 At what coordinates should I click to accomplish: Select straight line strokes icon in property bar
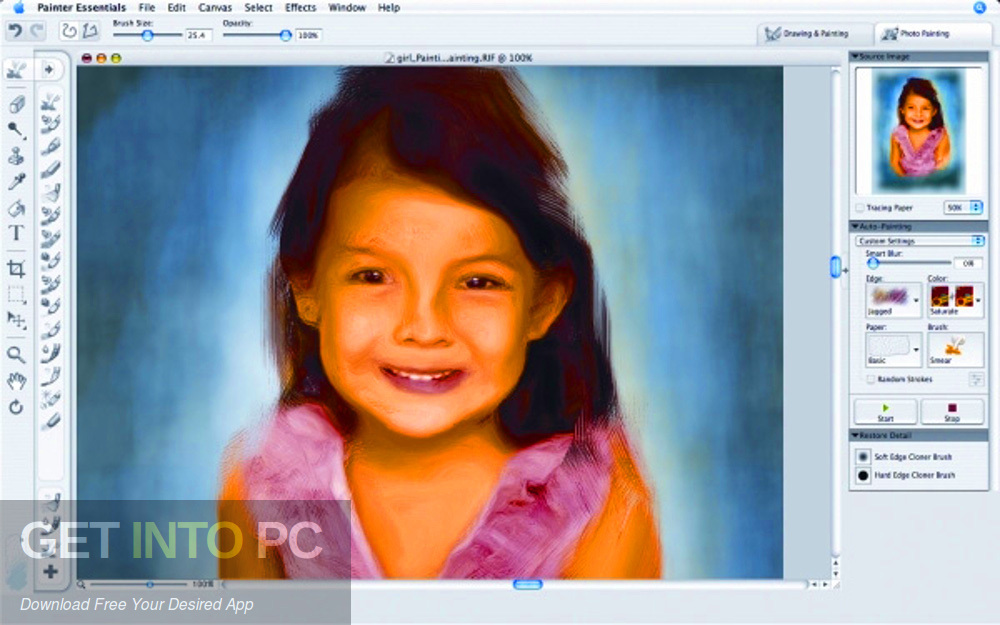(x=90, y=31)
